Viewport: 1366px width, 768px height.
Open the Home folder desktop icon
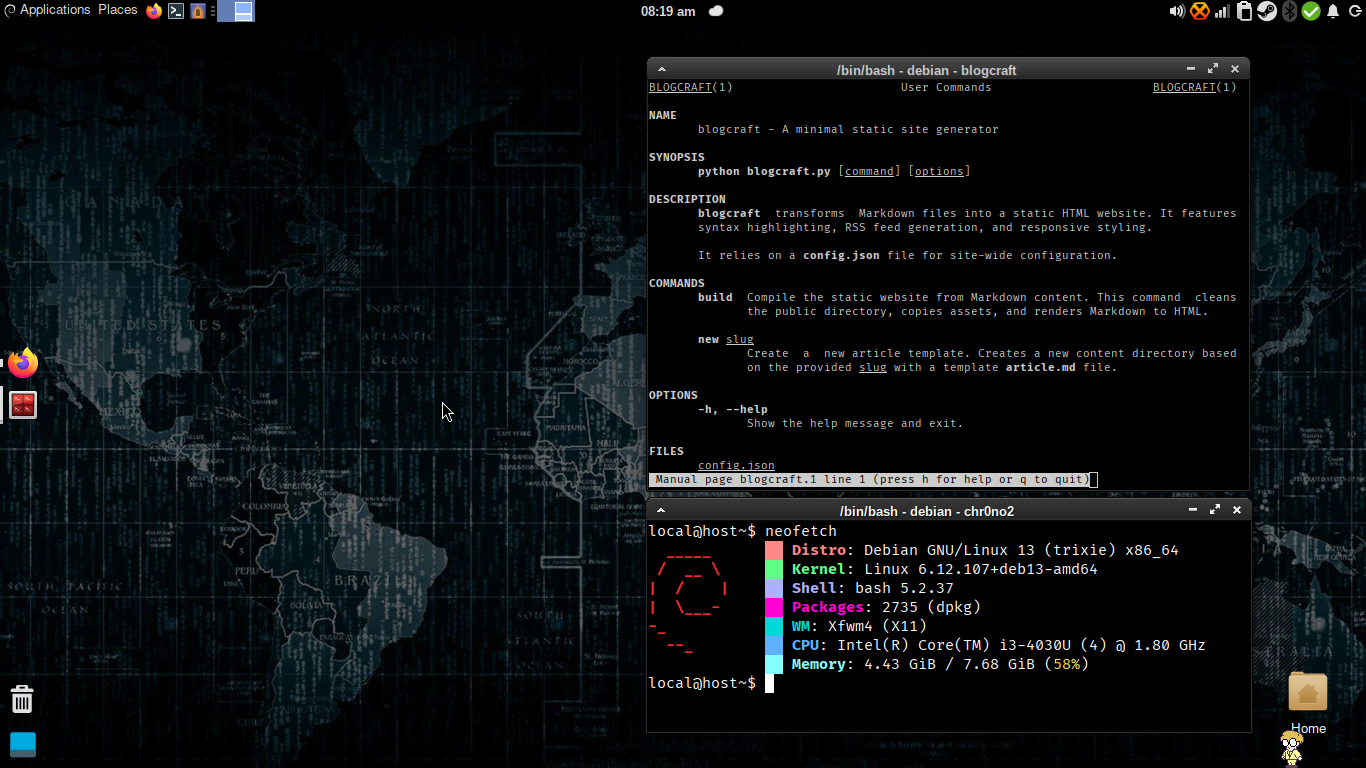[x=1308, y=692]
